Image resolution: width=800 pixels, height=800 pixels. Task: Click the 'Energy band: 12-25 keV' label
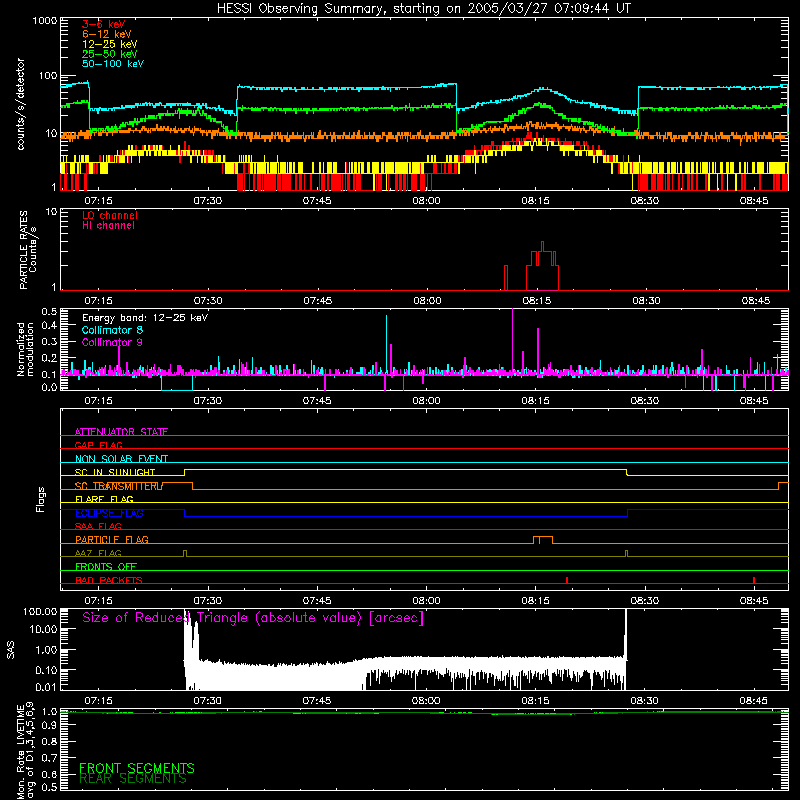(145, 318)
